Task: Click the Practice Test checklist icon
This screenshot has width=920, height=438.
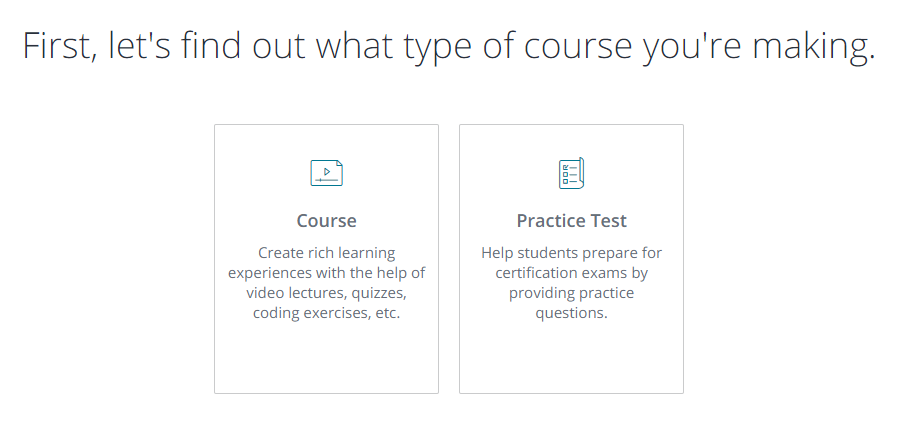Action: [x=571, y=173]
